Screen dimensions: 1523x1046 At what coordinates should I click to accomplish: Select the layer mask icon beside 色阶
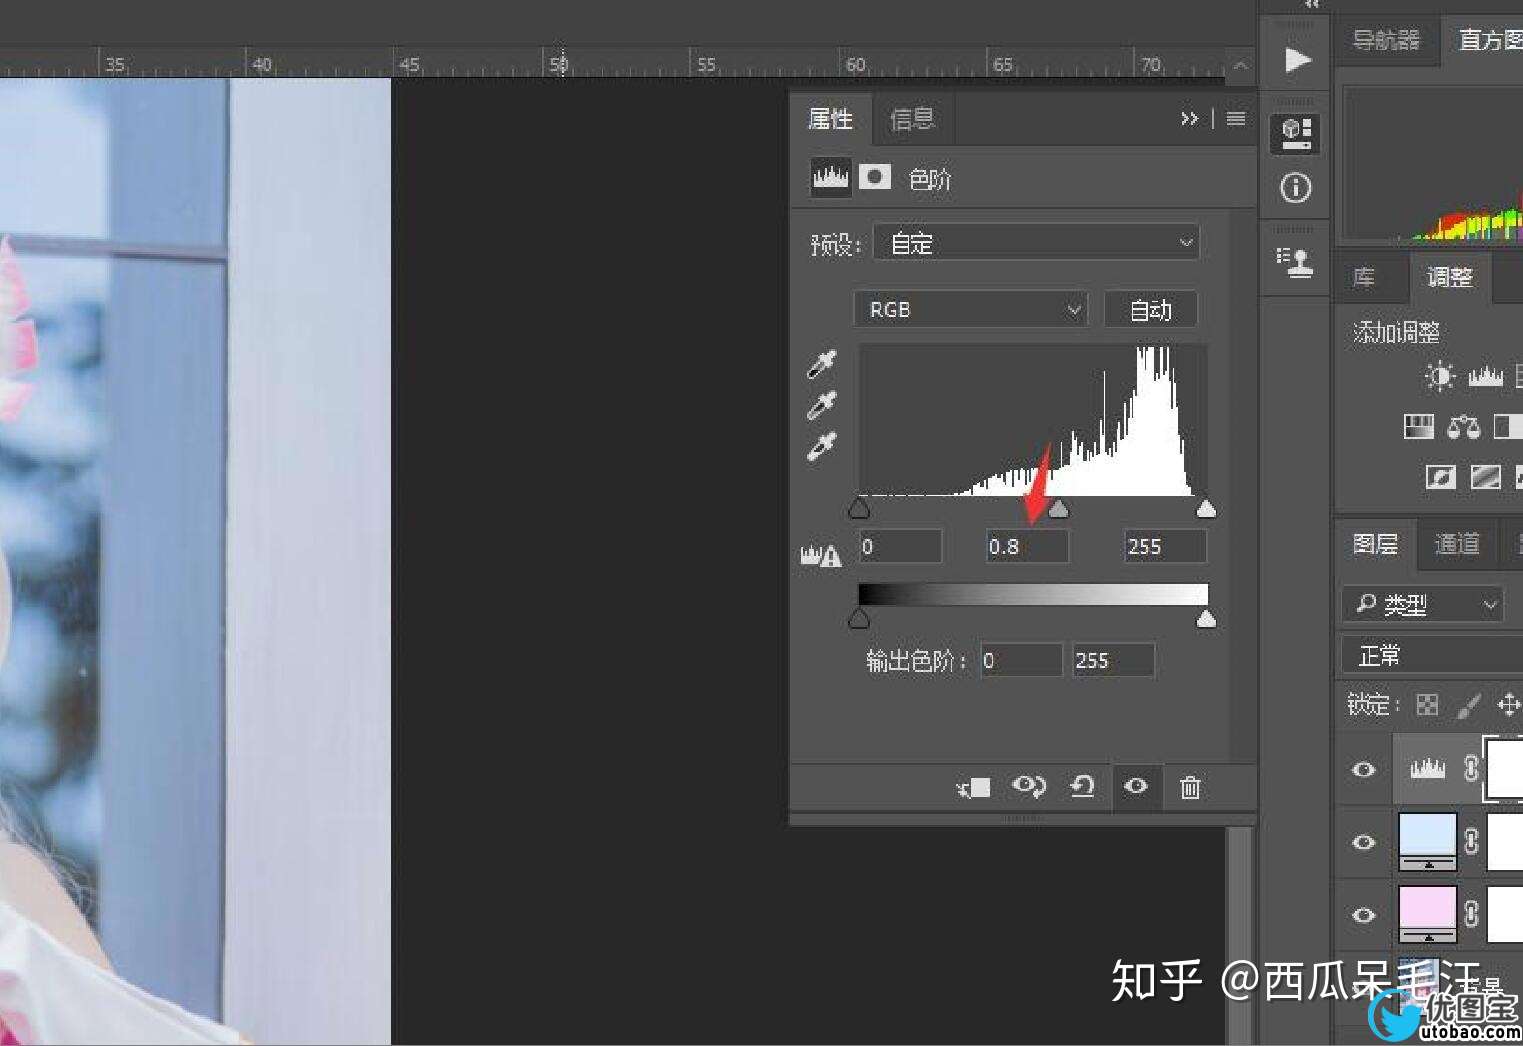click(x=875, y=177)
